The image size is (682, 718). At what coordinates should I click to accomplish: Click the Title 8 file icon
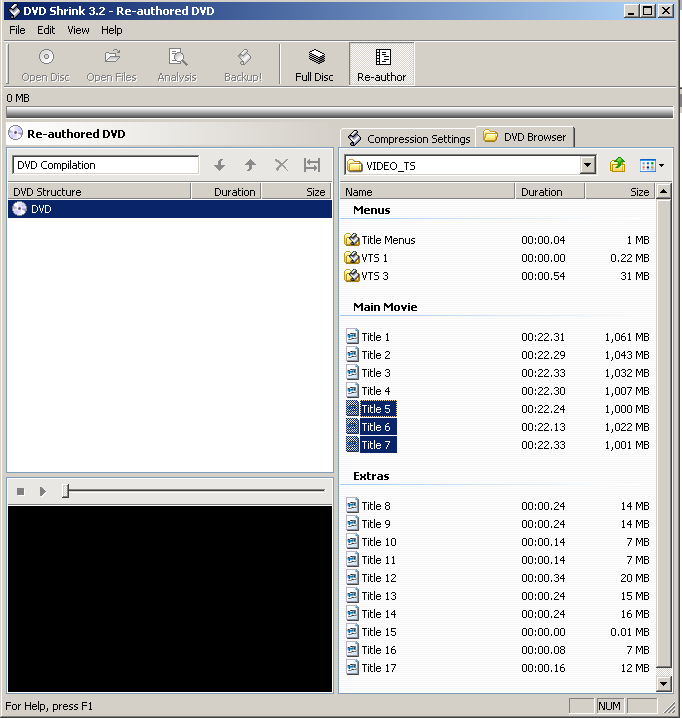tap(352, 506)
